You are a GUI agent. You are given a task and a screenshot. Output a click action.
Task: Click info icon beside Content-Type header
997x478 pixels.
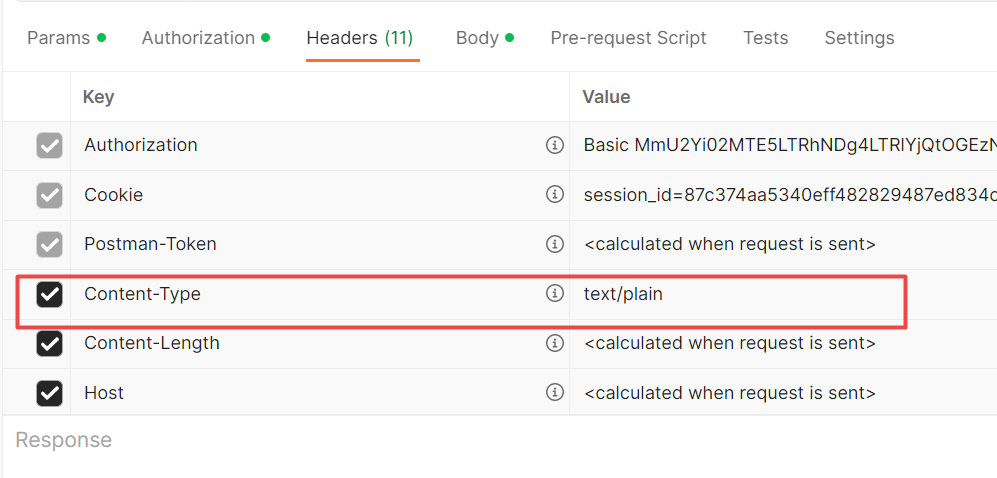pyautogui.click(x=555, y=294)
